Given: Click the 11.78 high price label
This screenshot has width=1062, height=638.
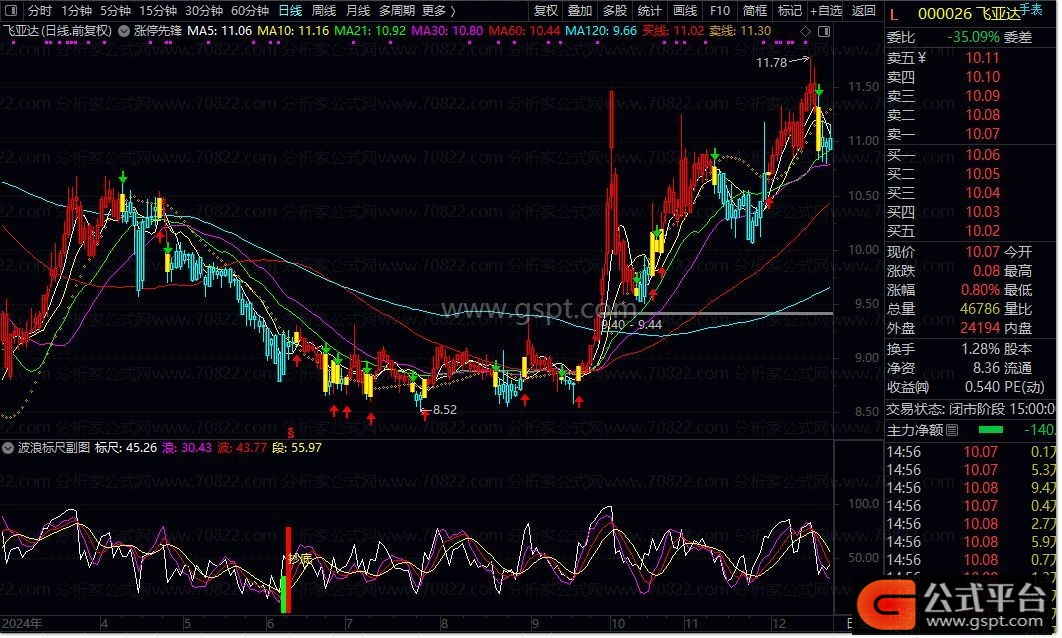Looking at the screenshot, I should click(x=771, y=63).
